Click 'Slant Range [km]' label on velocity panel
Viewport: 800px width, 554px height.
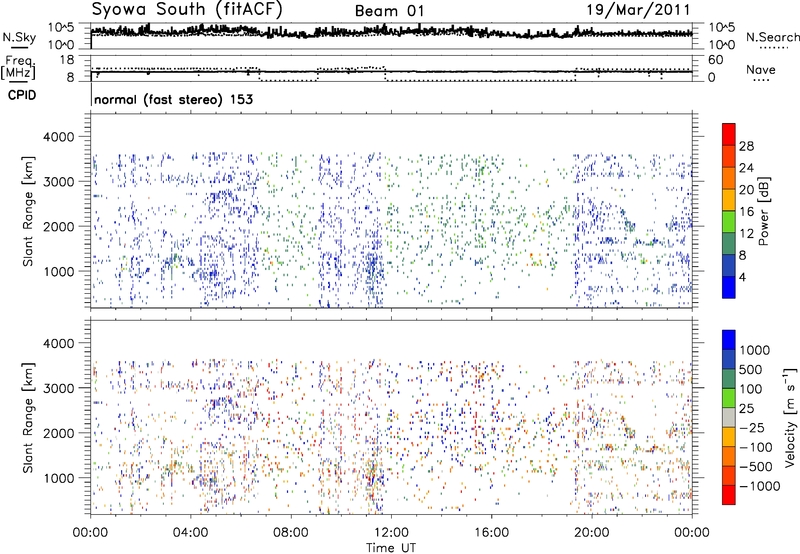(x=28, y=418)
